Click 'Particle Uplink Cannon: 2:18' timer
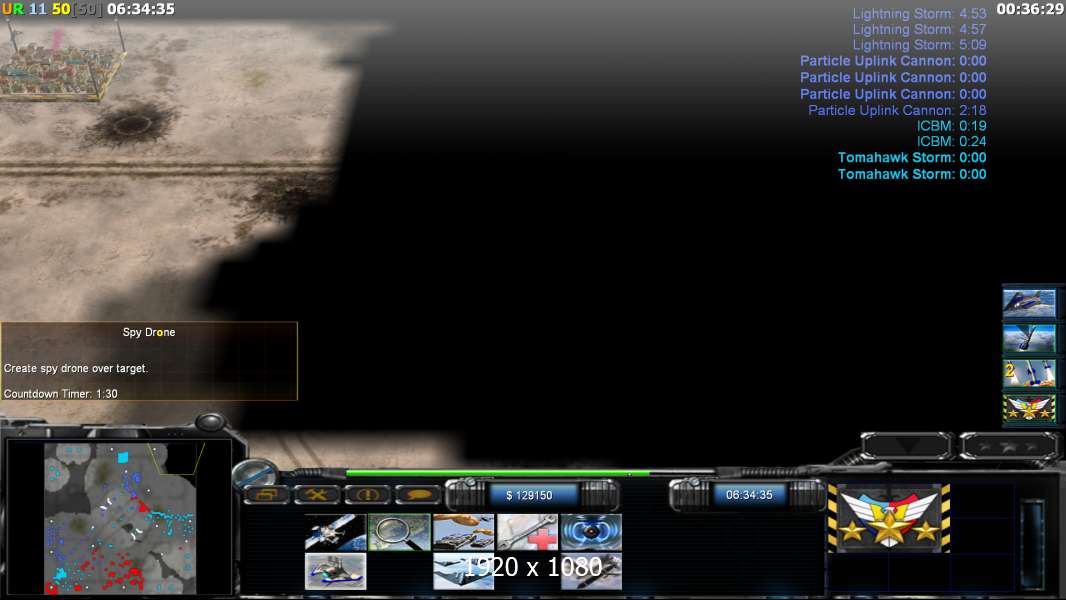Screen dimensions: 1066x600 [x=897, y=110]
